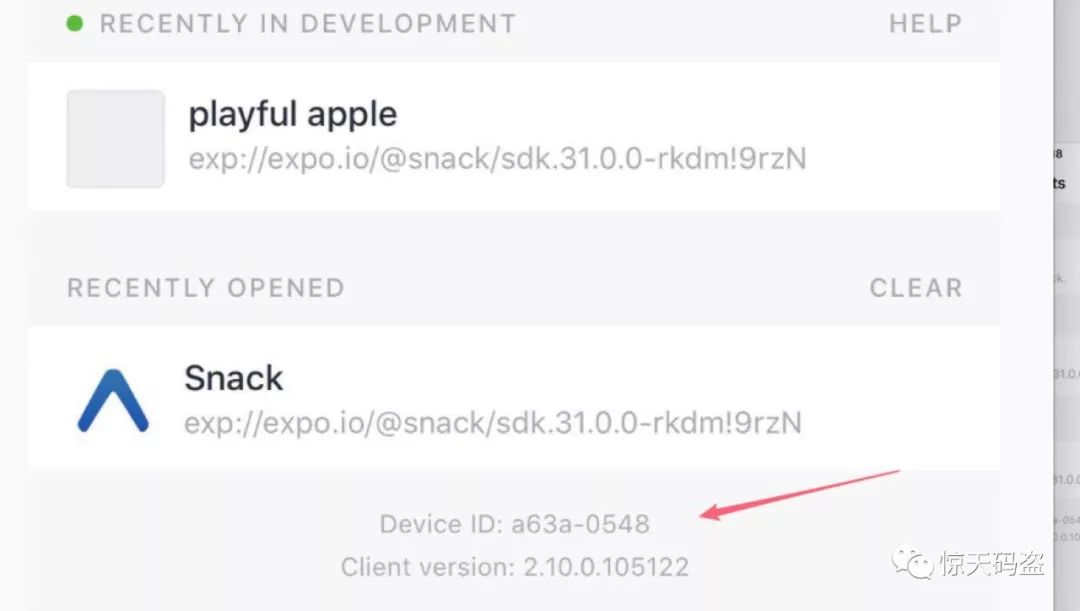The image size is (1080, 611).
Task: Click the red arrow annotation
Action: 800,495
